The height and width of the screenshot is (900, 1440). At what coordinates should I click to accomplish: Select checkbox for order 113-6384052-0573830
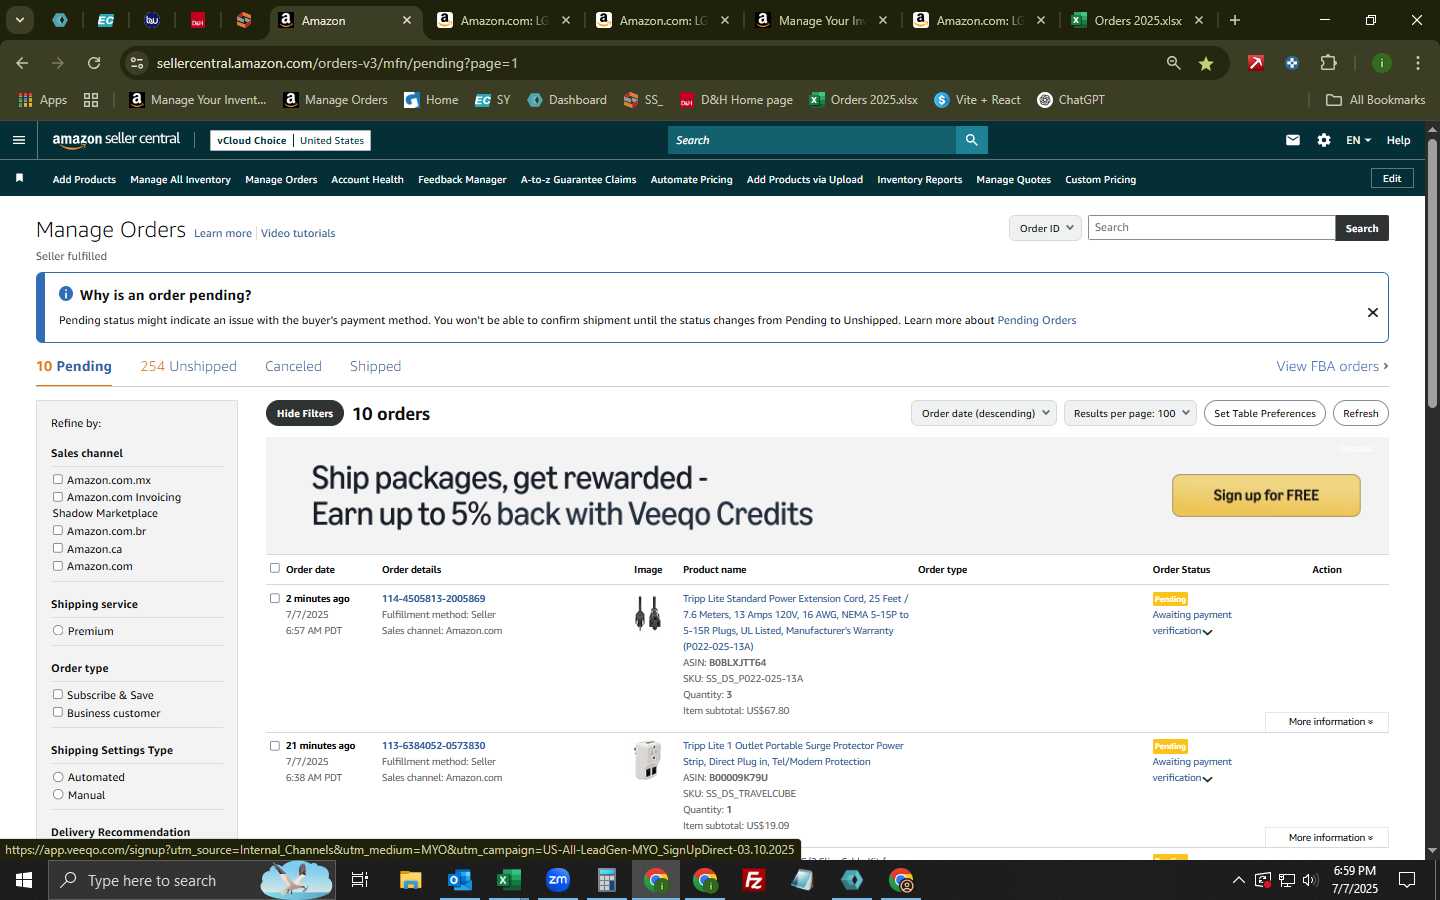point(275,745)
